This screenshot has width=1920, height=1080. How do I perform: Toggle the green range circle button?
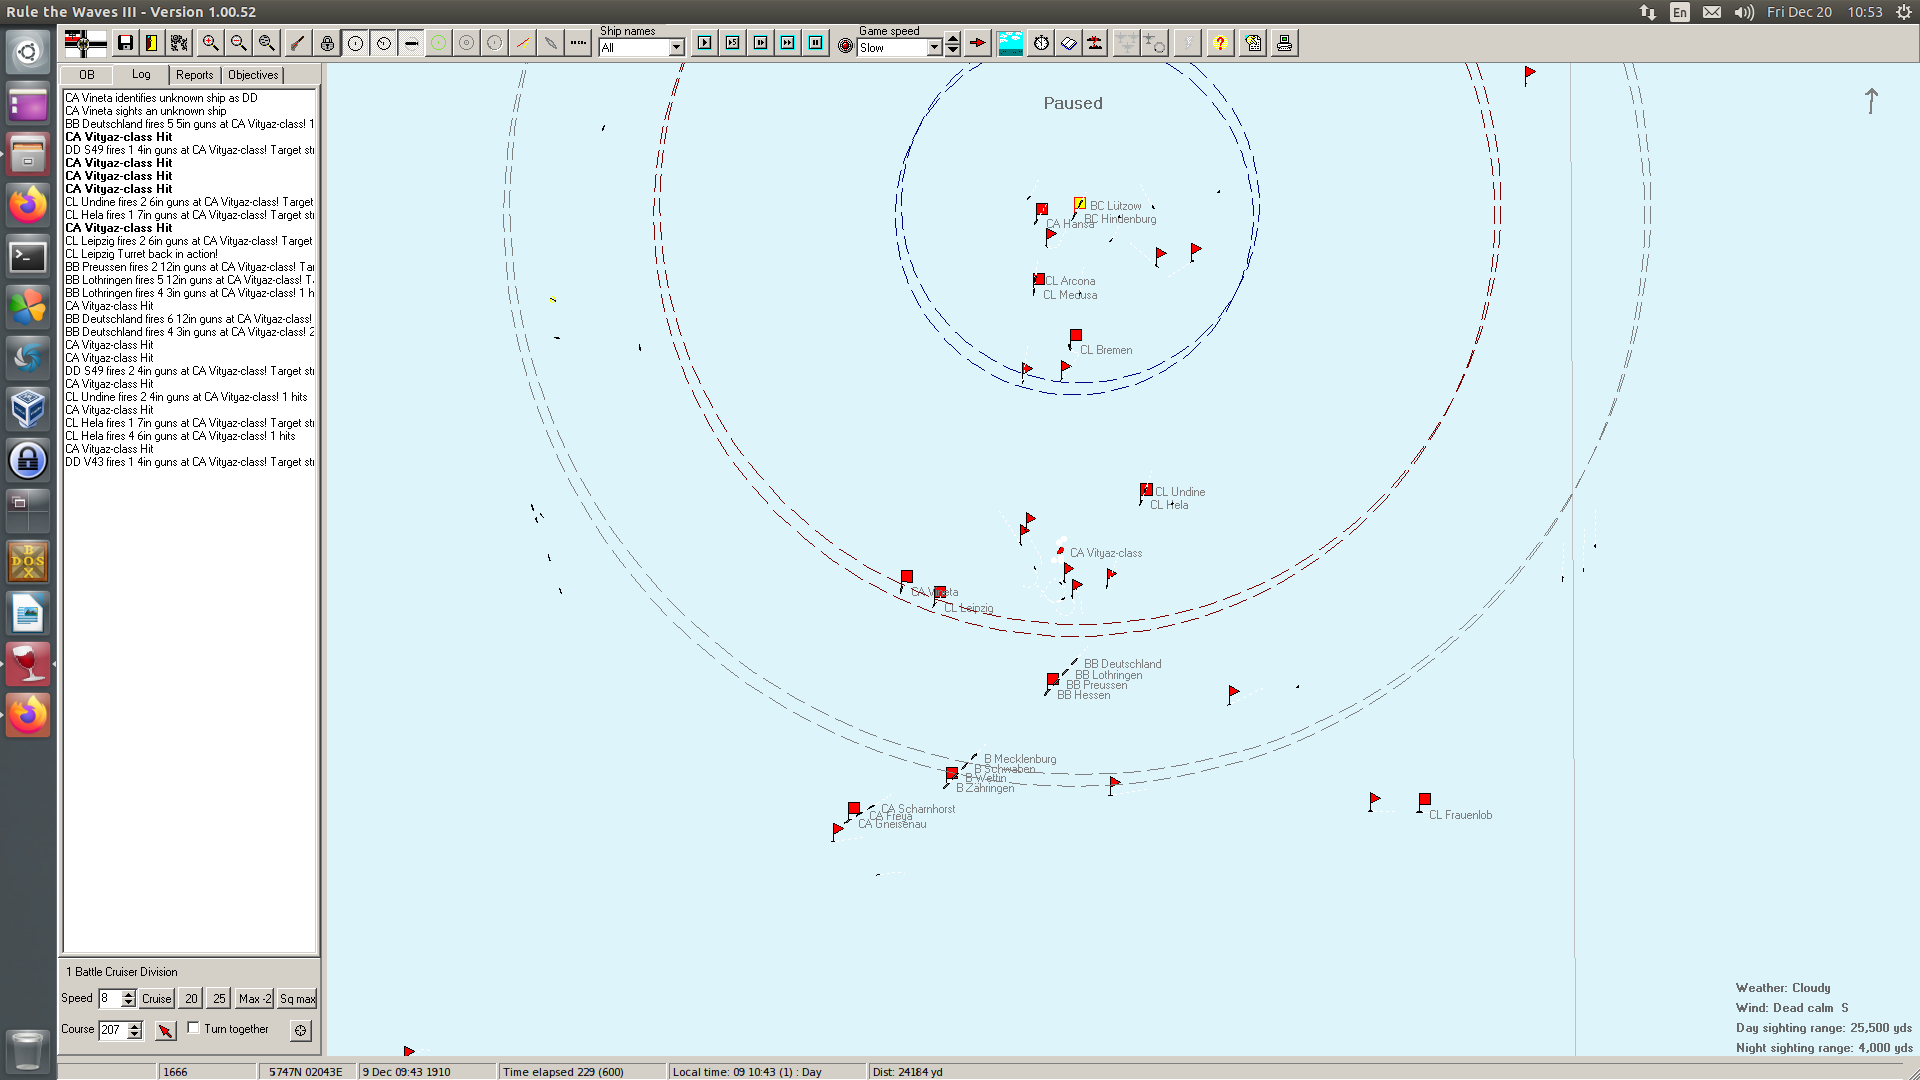[439, 43]
